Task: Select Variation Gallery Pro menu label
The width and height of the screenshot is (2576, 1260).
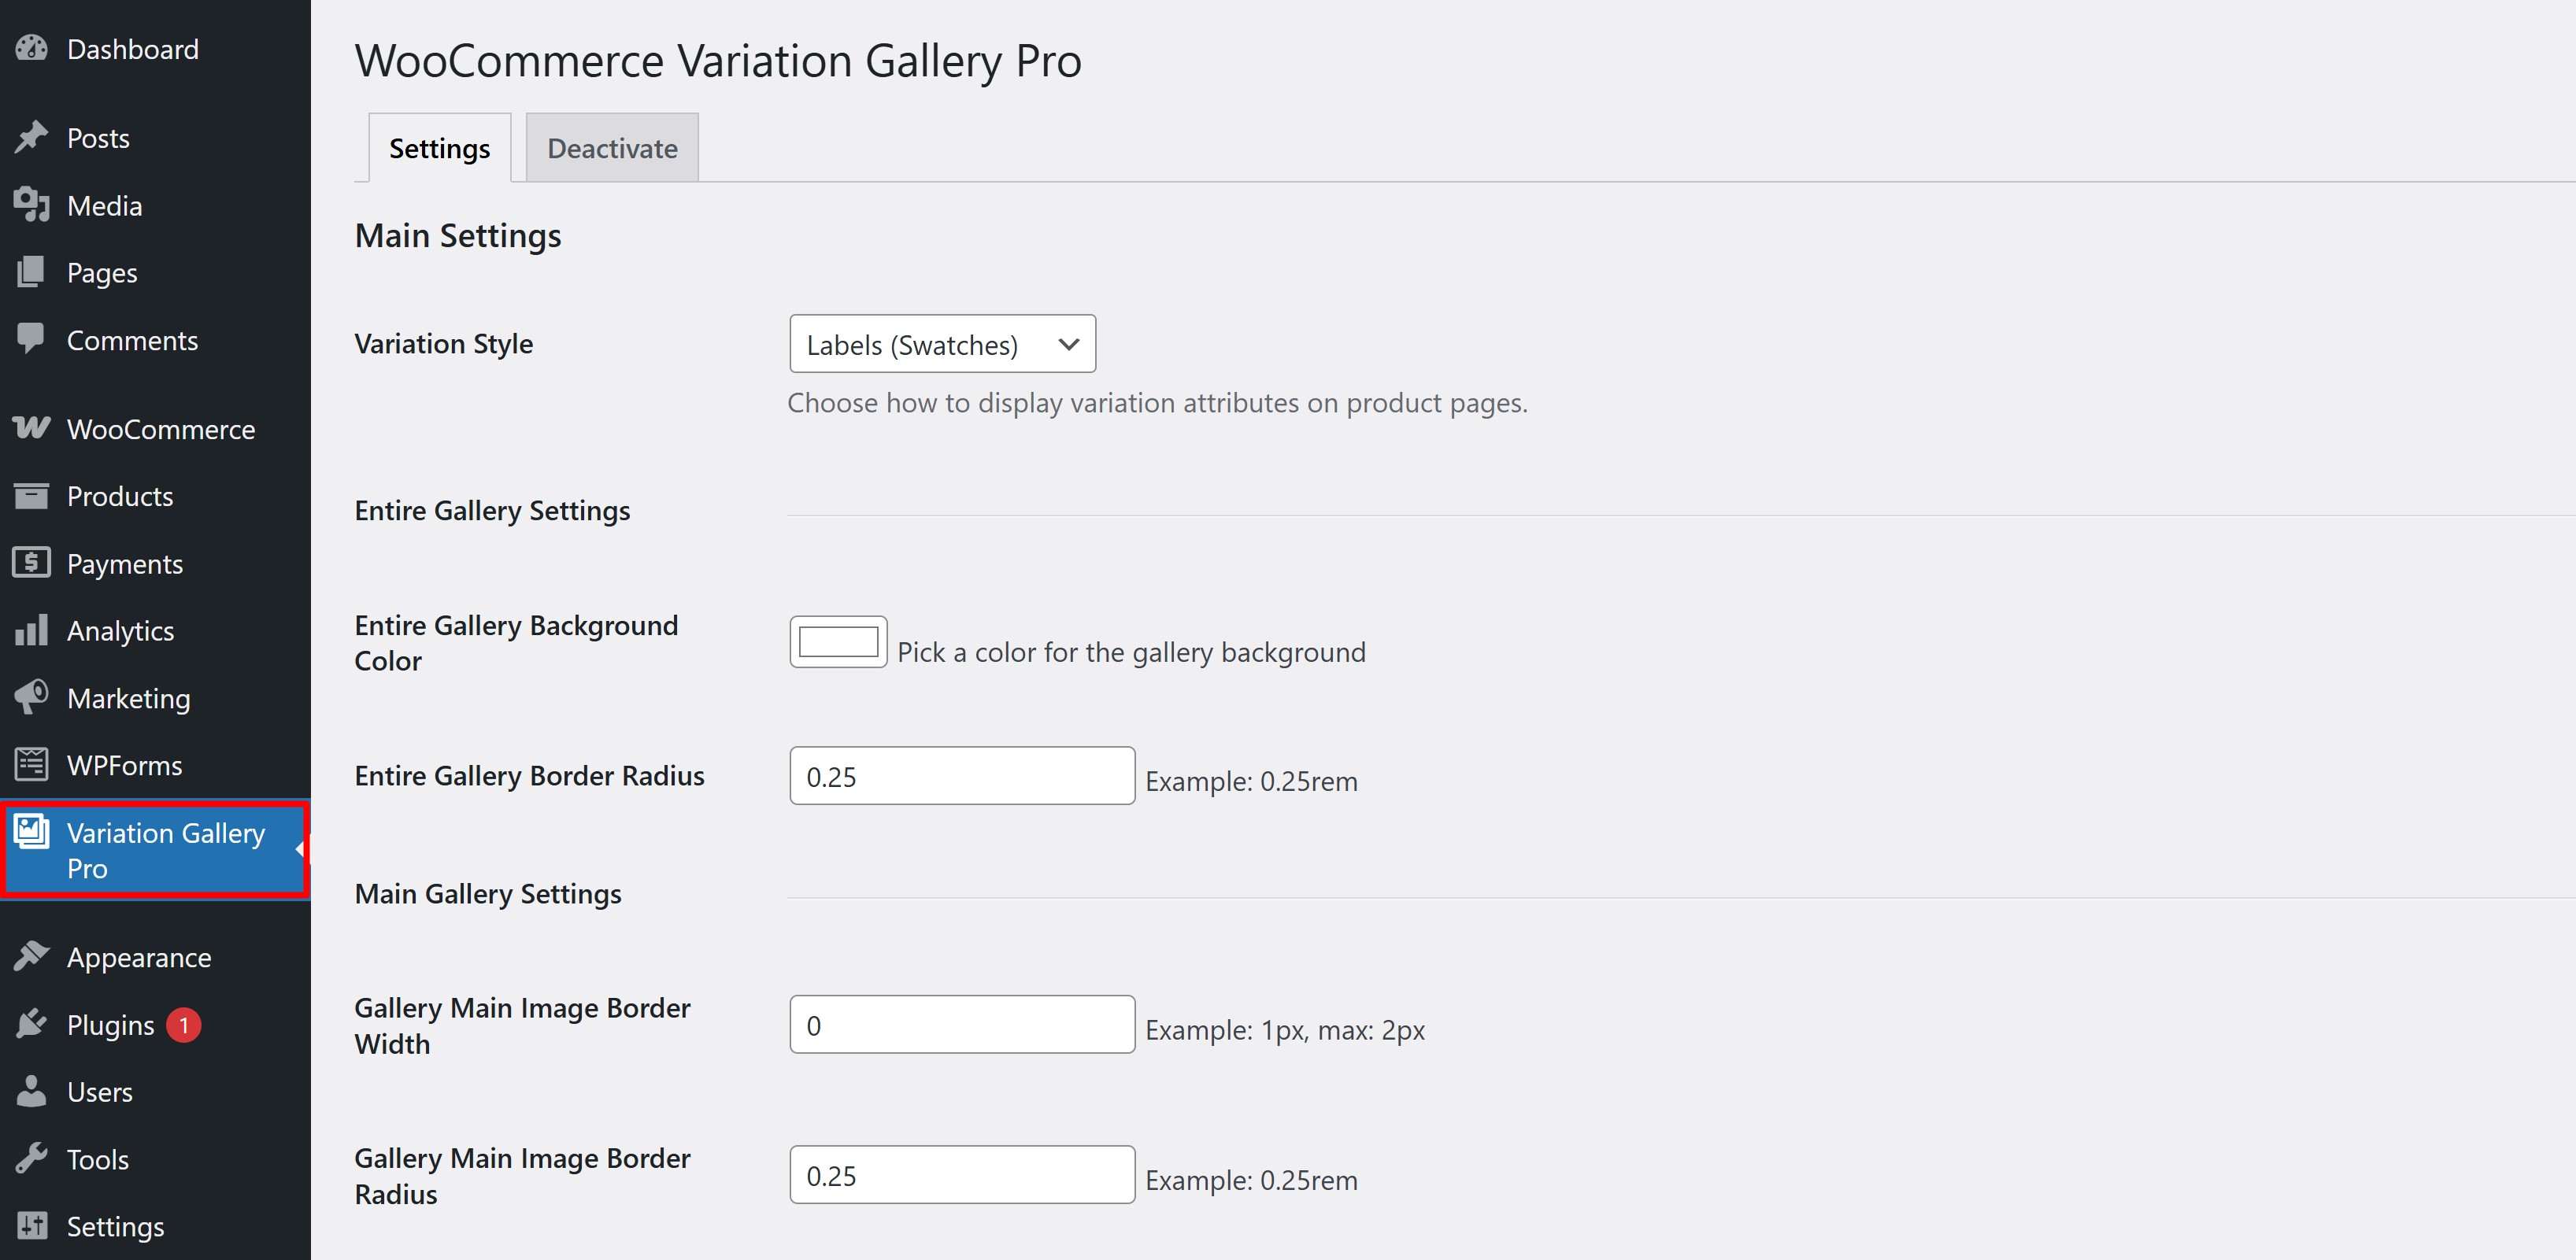Action: tap(166, 850)
